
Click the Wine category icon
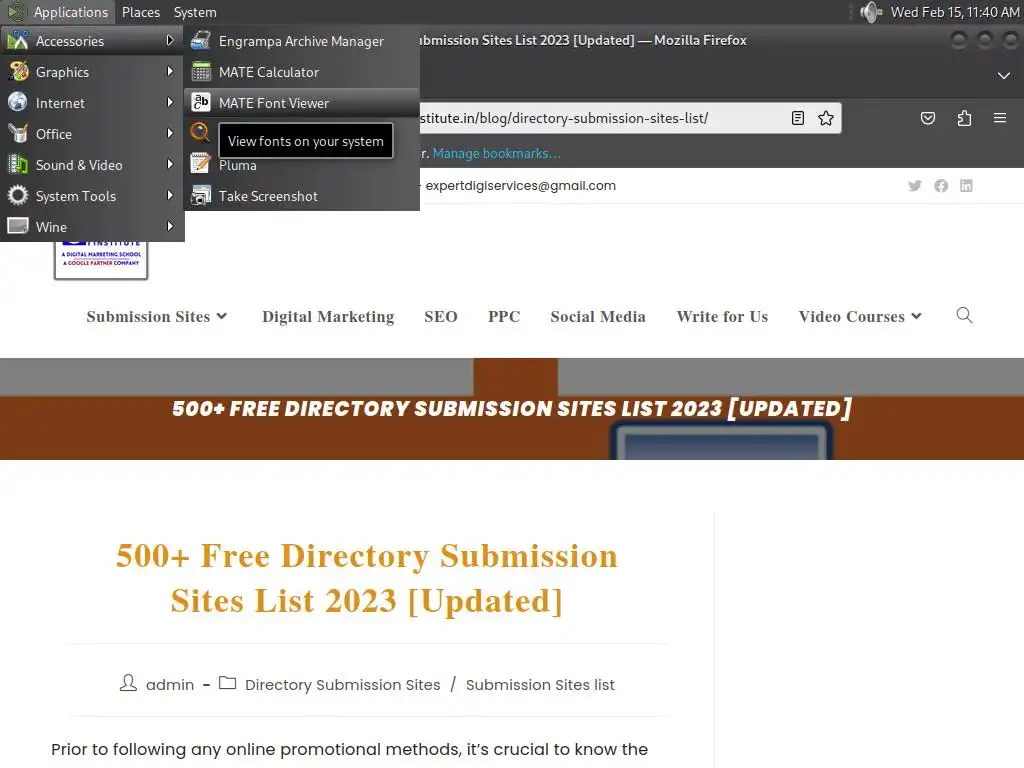coord(18,226)
